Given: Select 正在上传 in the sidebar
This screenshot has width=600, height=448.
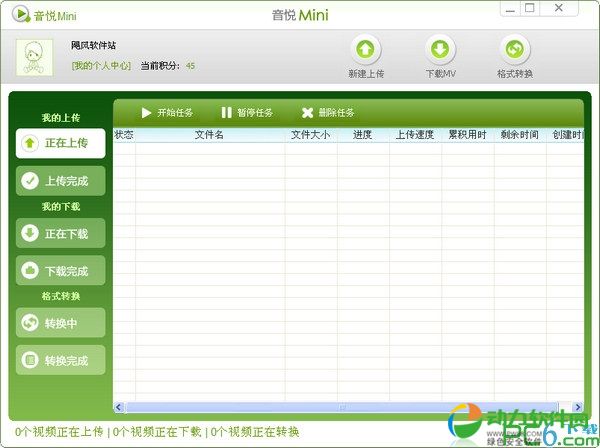Looking at the screenshot, I should (61, 143).
